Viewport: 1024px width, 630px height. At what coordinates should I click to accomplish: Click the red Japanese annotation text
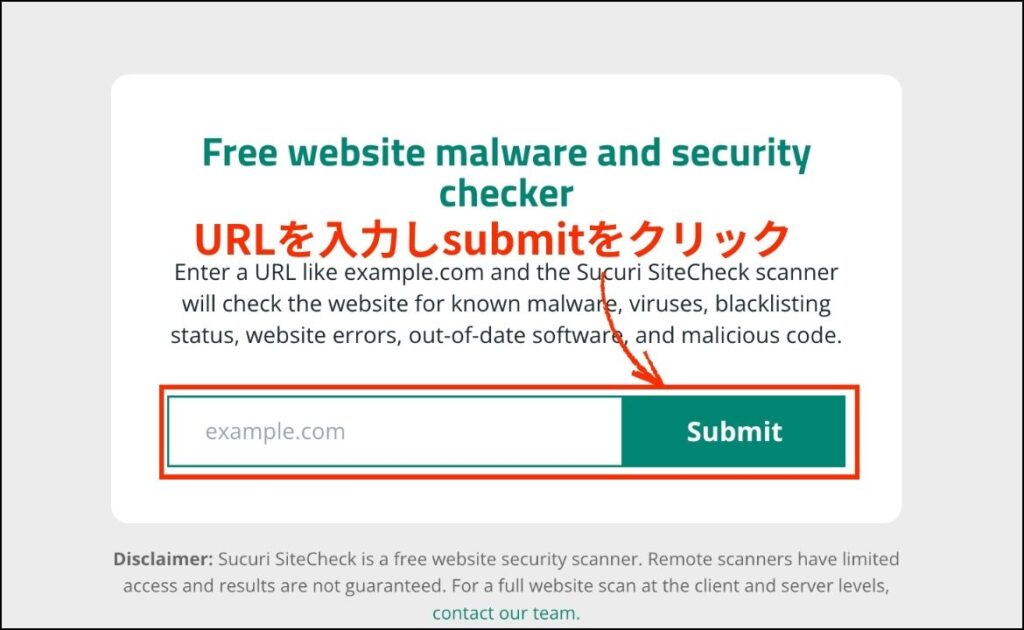point(492,239)
